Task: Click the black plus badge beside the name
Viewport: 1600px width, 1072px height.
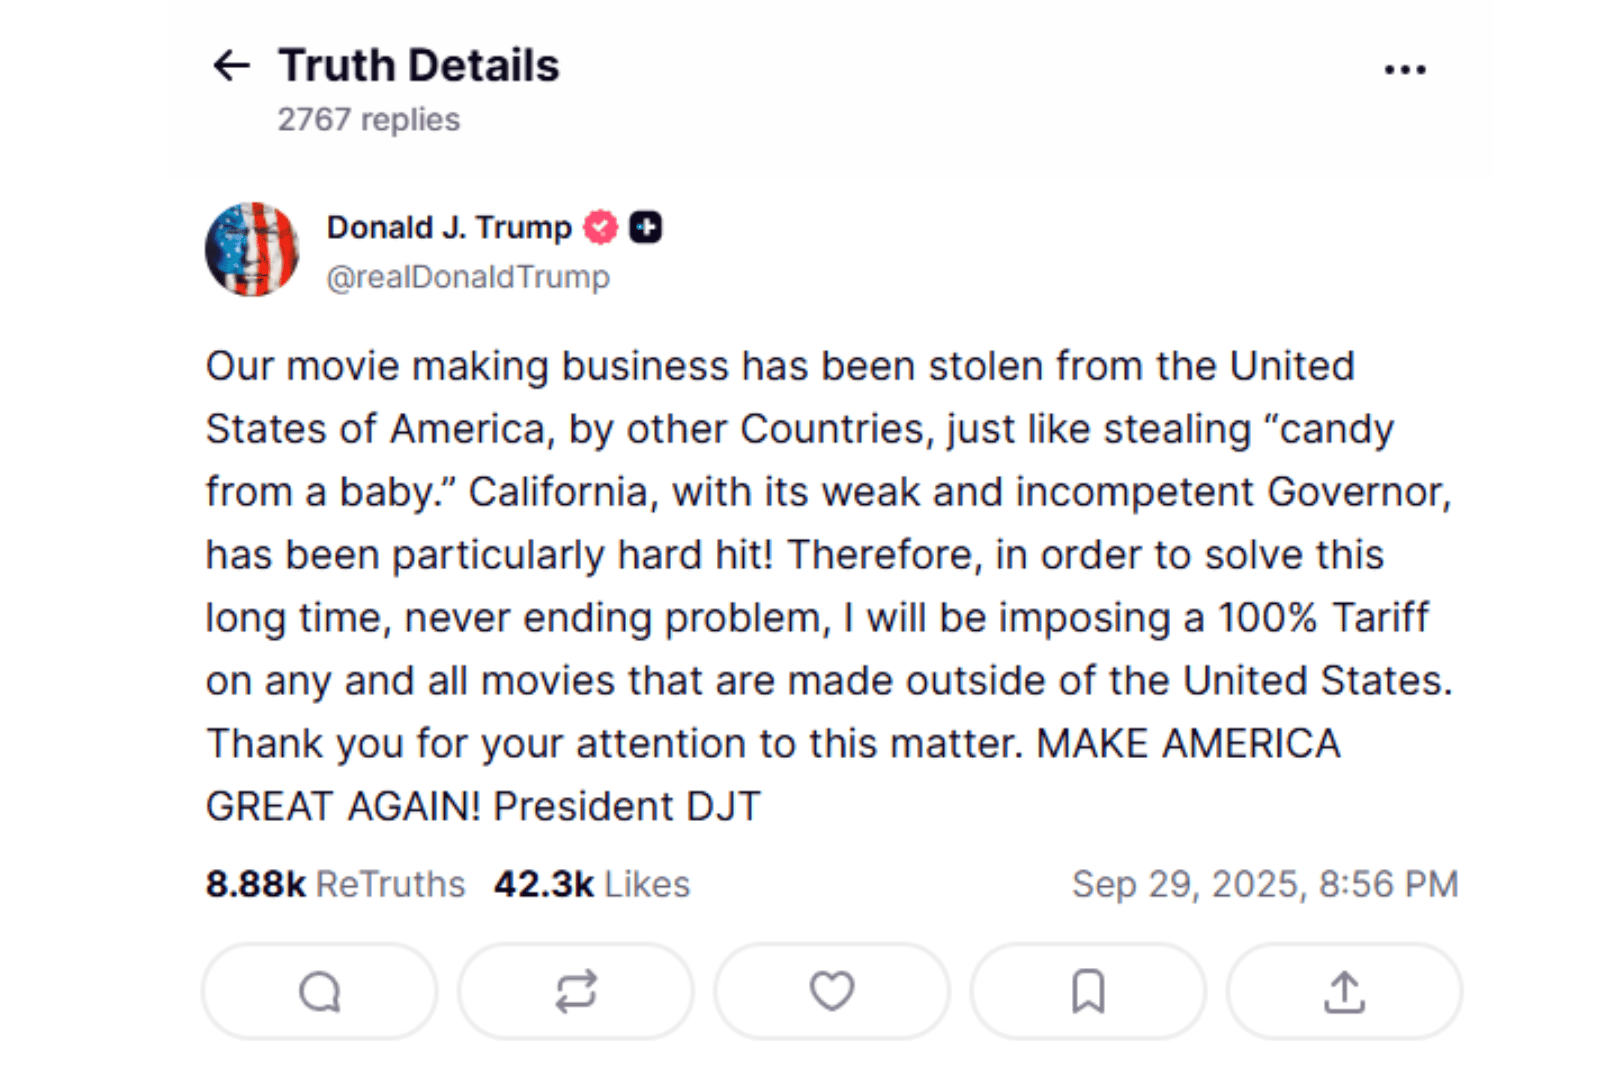Action: (x=646, y=228)
